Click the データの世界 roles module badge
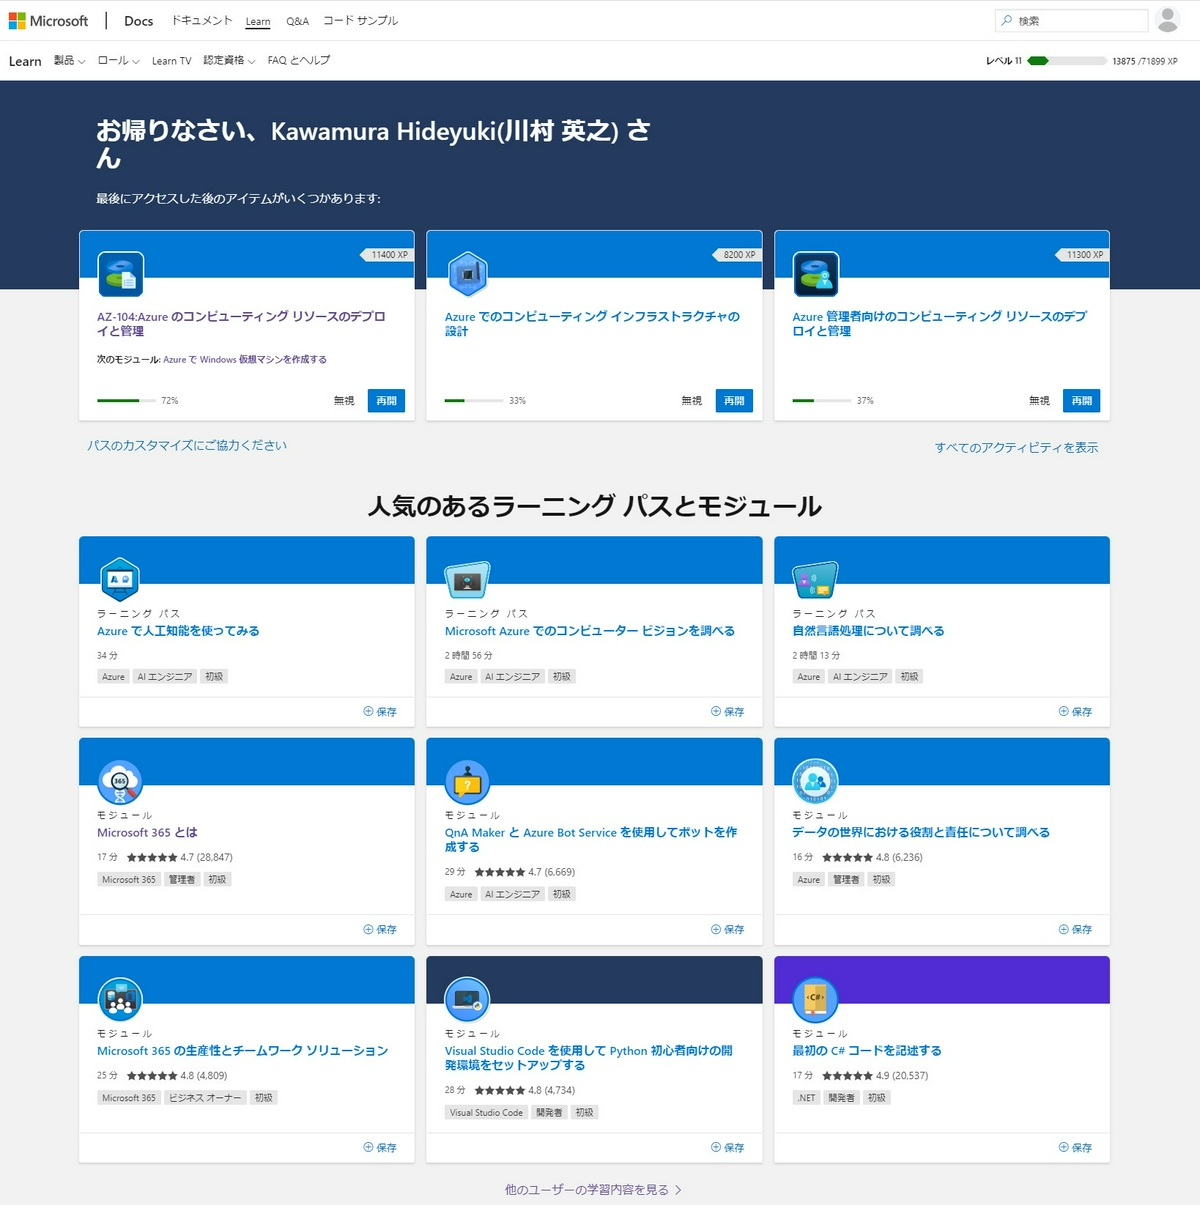Image resolution: width=1200 pixels, height=1205 pixels. coord(815,781)
